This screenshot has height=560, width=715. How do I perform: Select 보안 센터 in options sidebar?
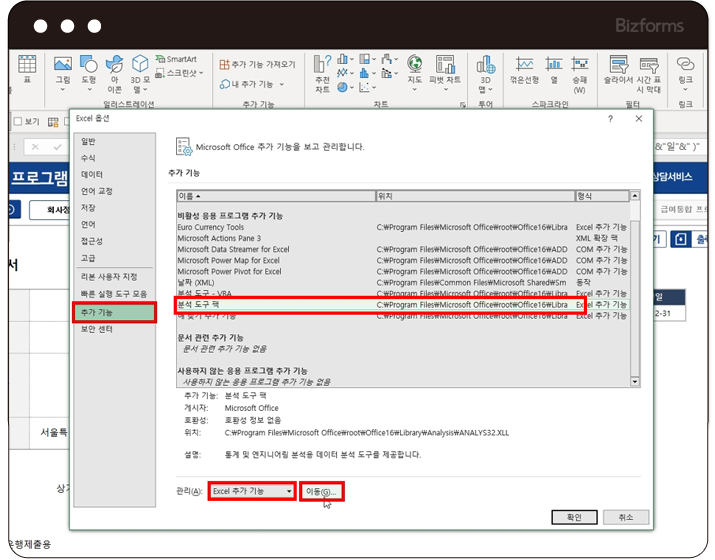tap(114, 329)
